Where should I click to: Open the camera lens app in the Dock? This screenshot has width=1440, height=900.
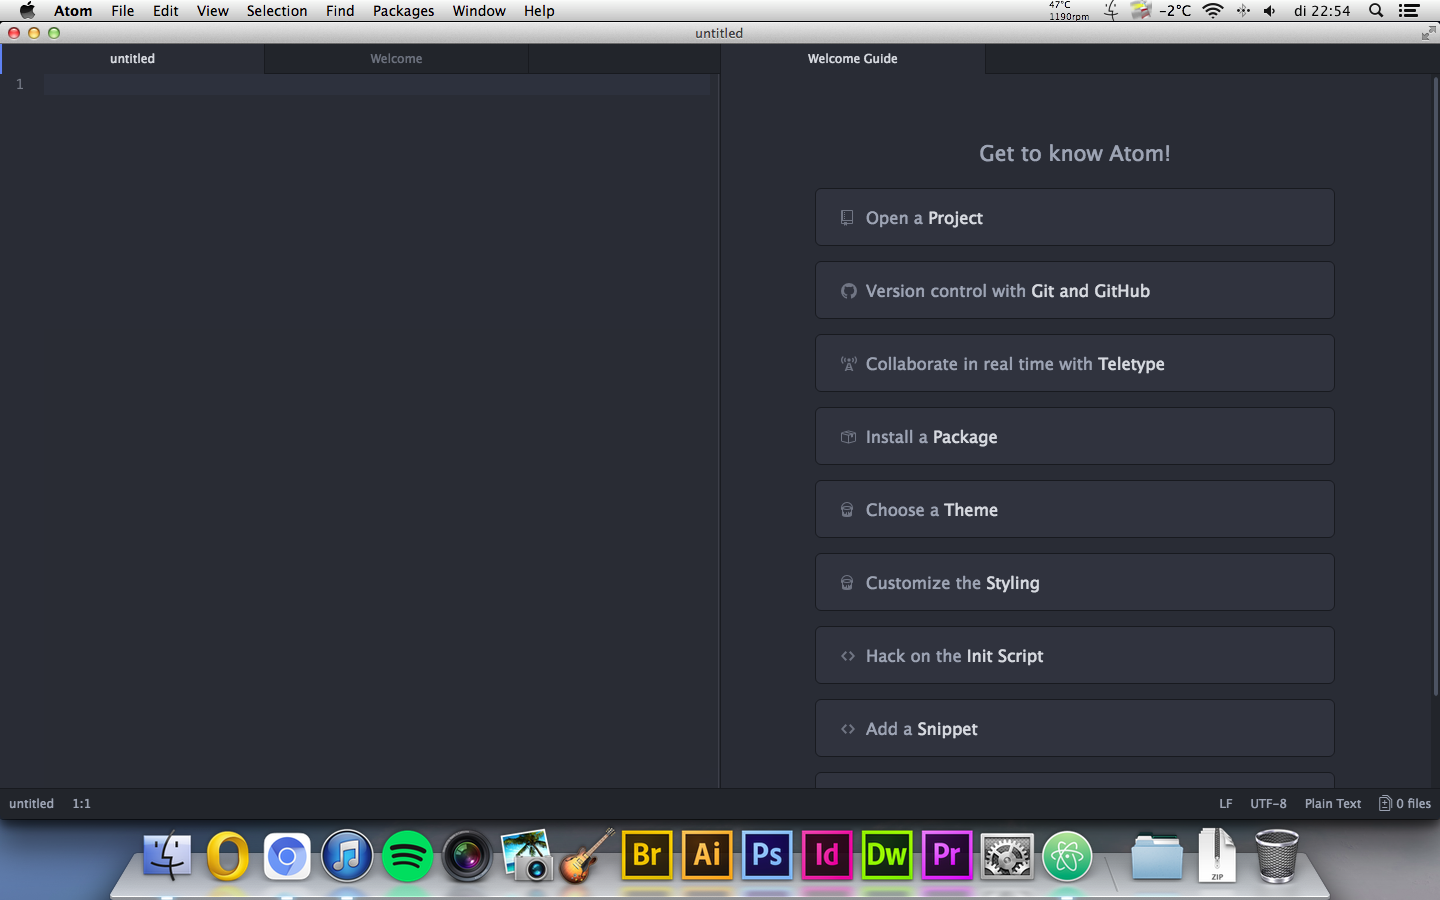[x=467, y=856]
